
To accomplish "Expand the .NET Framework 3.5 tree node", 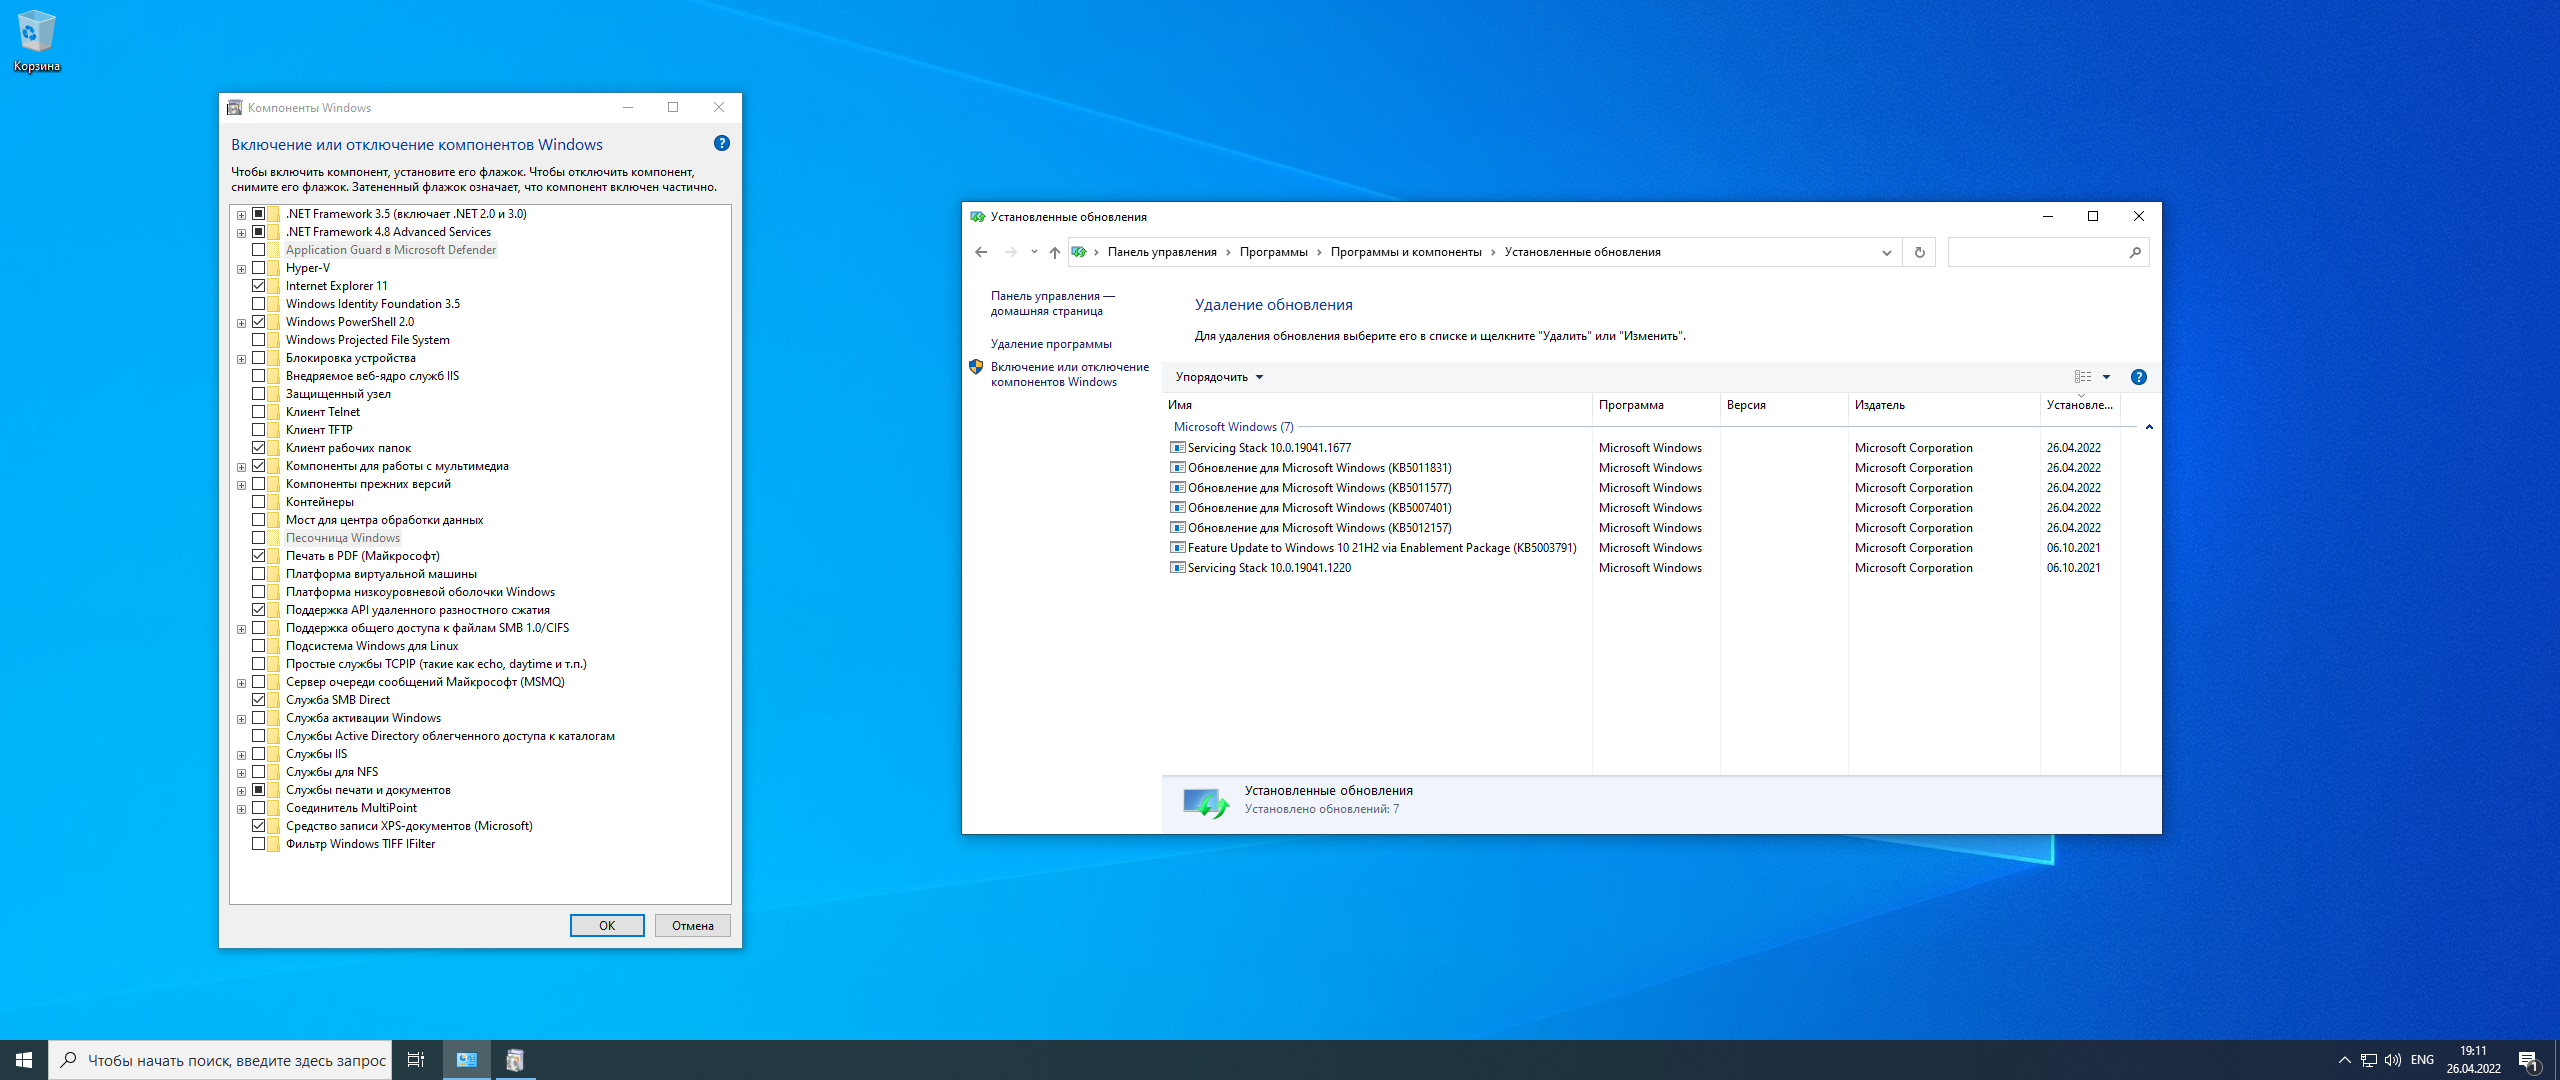I will click(x=241, y=215).
